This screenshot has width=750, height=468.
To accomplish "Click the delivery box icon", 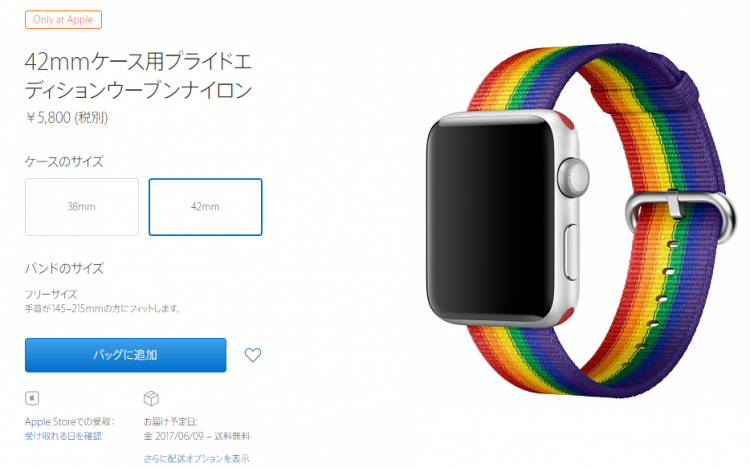I will pyautogui.click(x=151, y=398).
